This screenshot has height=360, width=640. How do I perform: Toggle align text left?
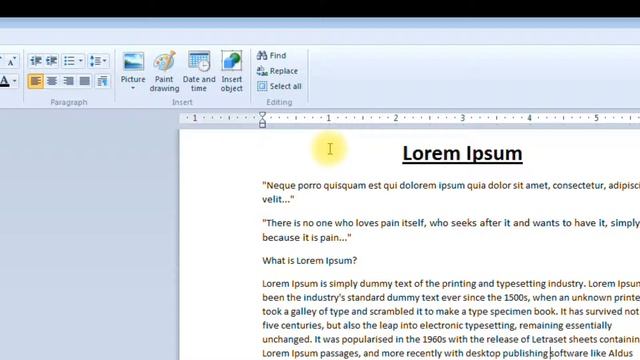36,81
